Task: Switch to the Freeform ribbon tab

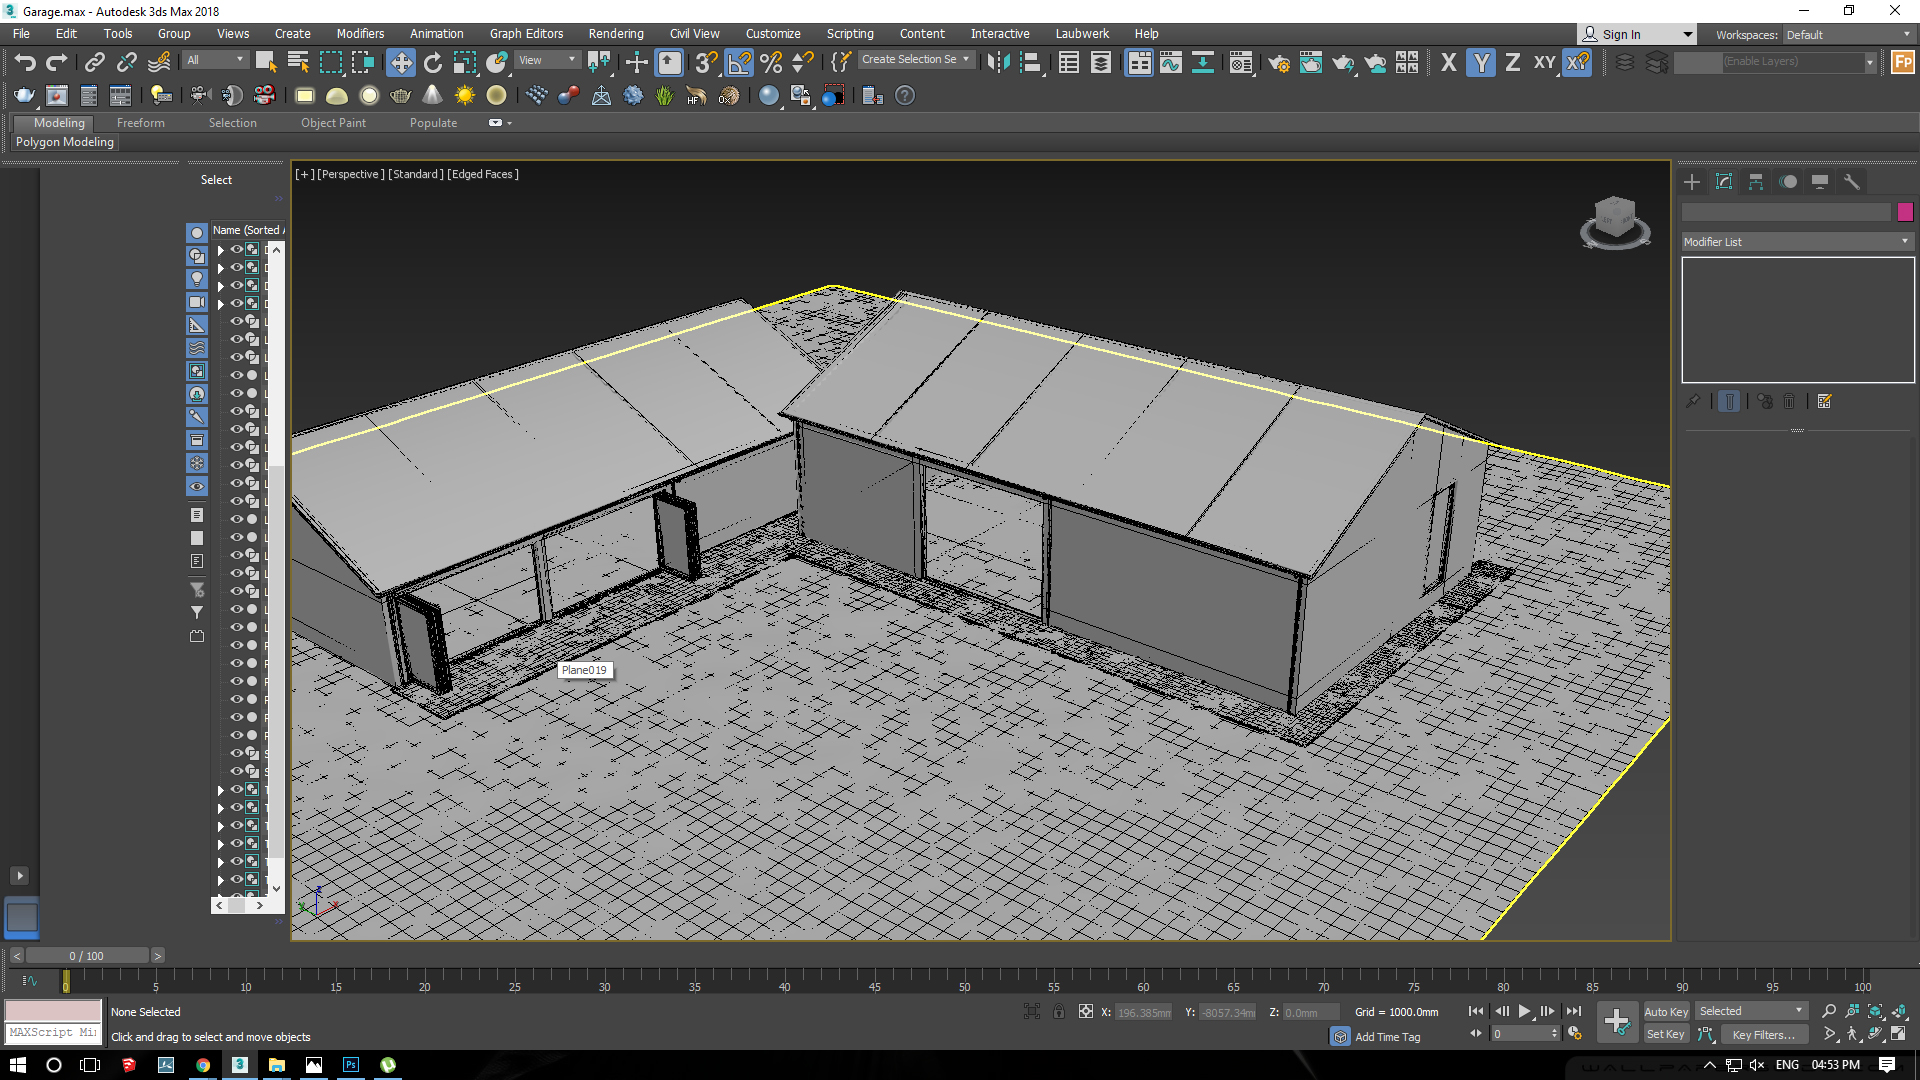Action: (140, 122)
